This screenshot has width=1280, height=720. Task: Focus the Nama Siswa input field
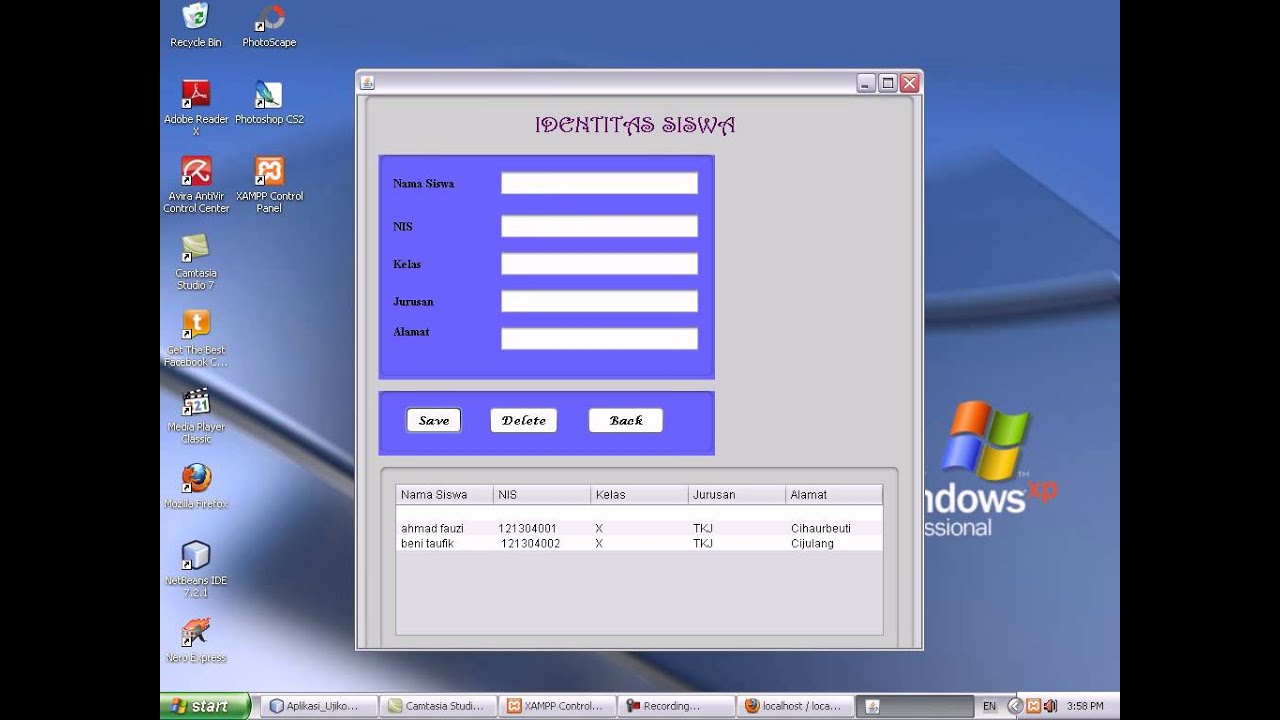point(599,183)
